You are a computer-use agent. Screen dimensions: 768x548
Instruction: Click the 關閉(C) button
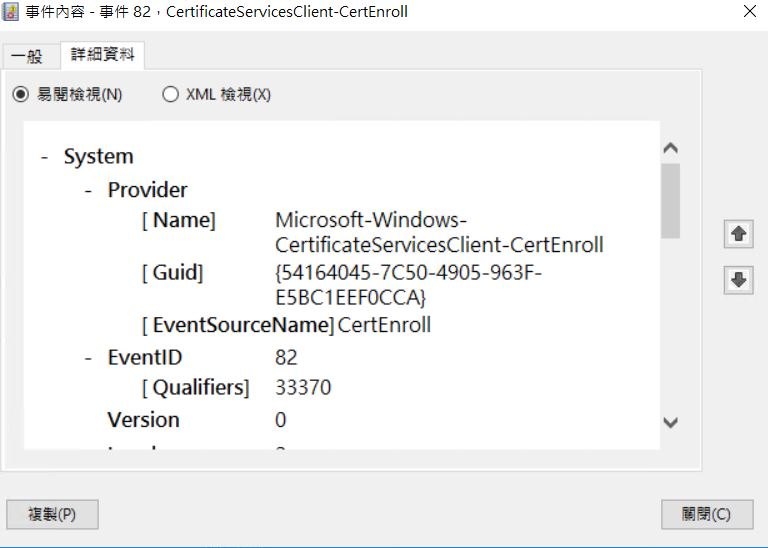coord(707,514)
